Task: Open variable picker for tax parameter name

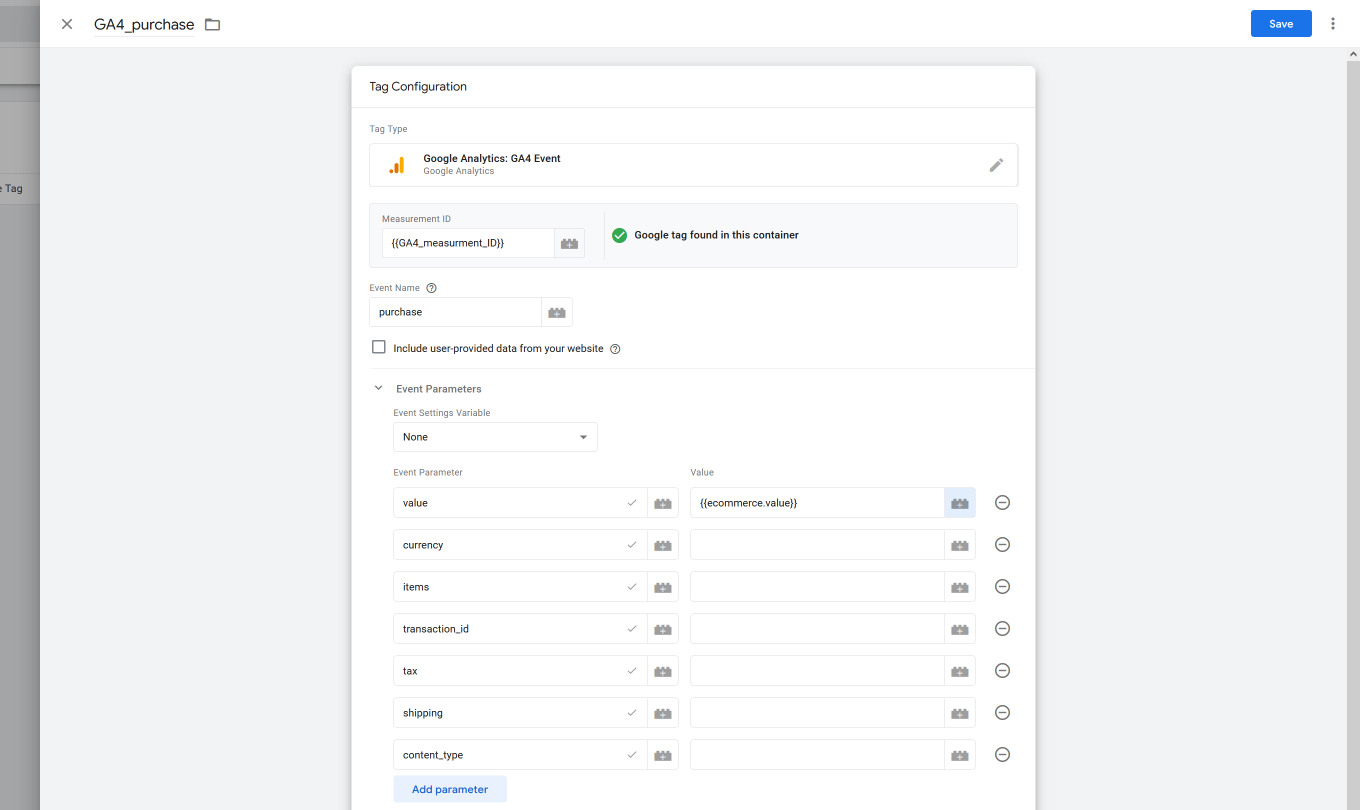Action: point(663,671)
